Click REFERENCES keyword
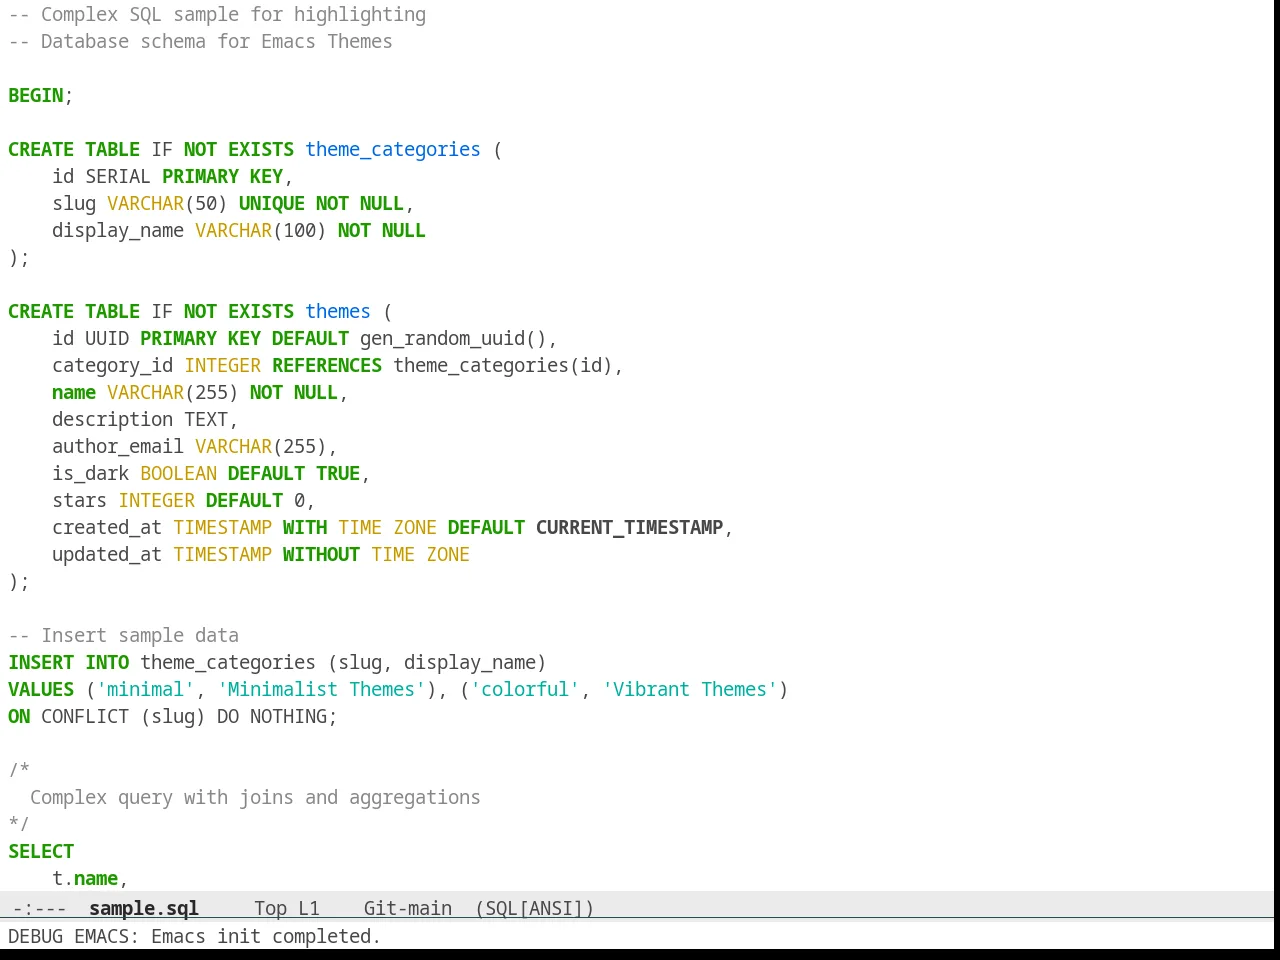The image size is (1280, 960). (327, 365)
